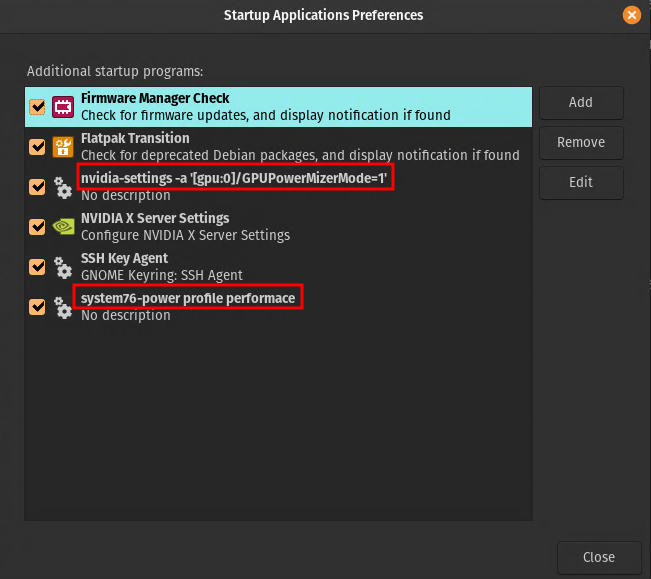Click the SSH Key Agent gear icon

63,267
